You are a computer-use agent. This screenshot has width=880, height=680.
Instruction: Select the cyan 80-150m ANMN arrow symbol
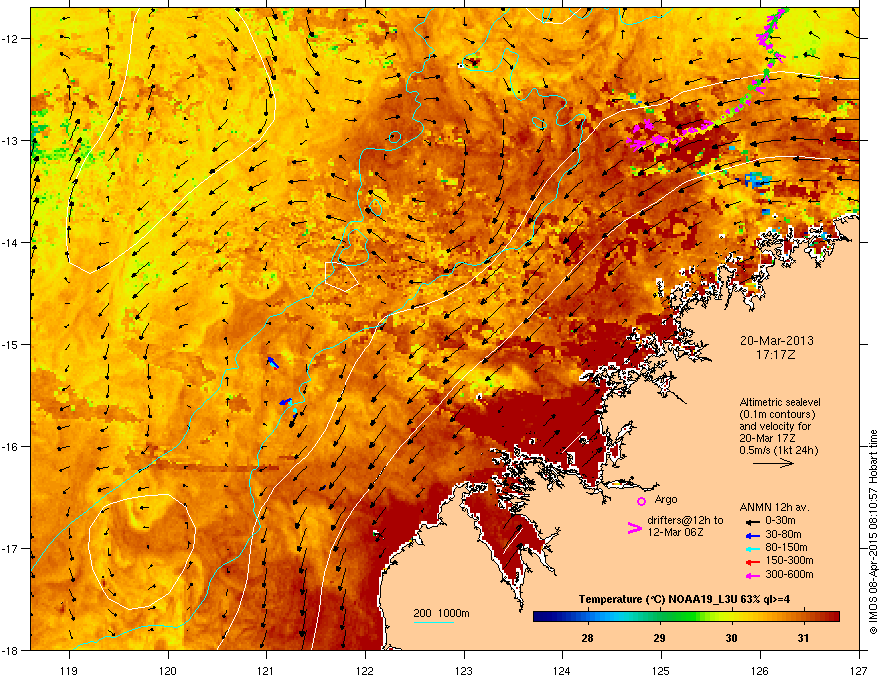(x=753, y=548)
